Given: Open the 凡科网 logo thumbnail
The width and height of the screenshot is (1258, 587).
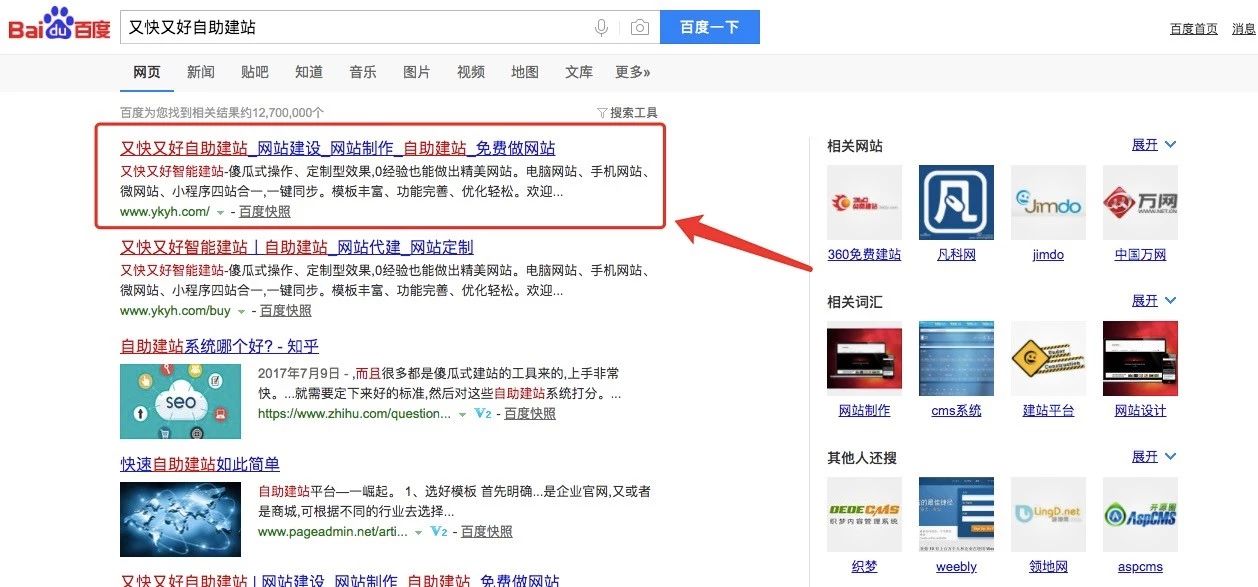Looking at the screenshot, I should 957,203.
